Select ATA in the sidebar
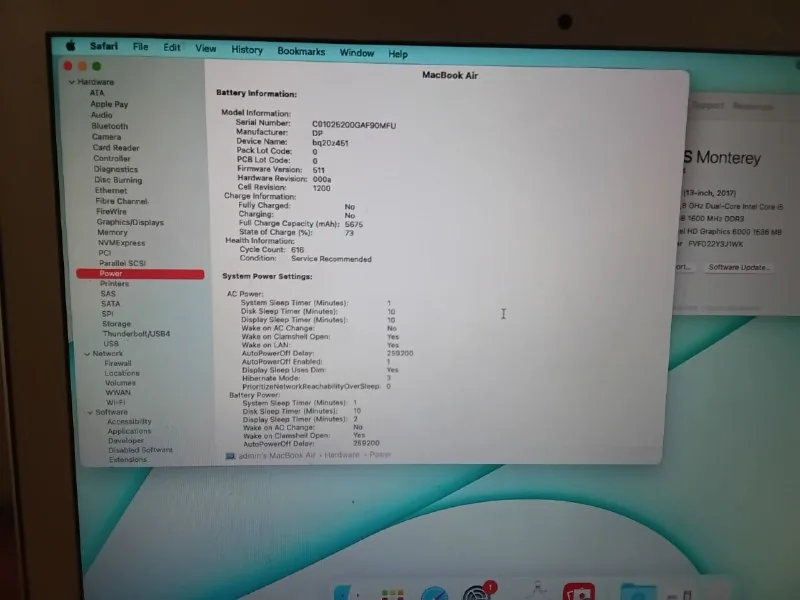800x600 pixels. click(x=97, y=93)
